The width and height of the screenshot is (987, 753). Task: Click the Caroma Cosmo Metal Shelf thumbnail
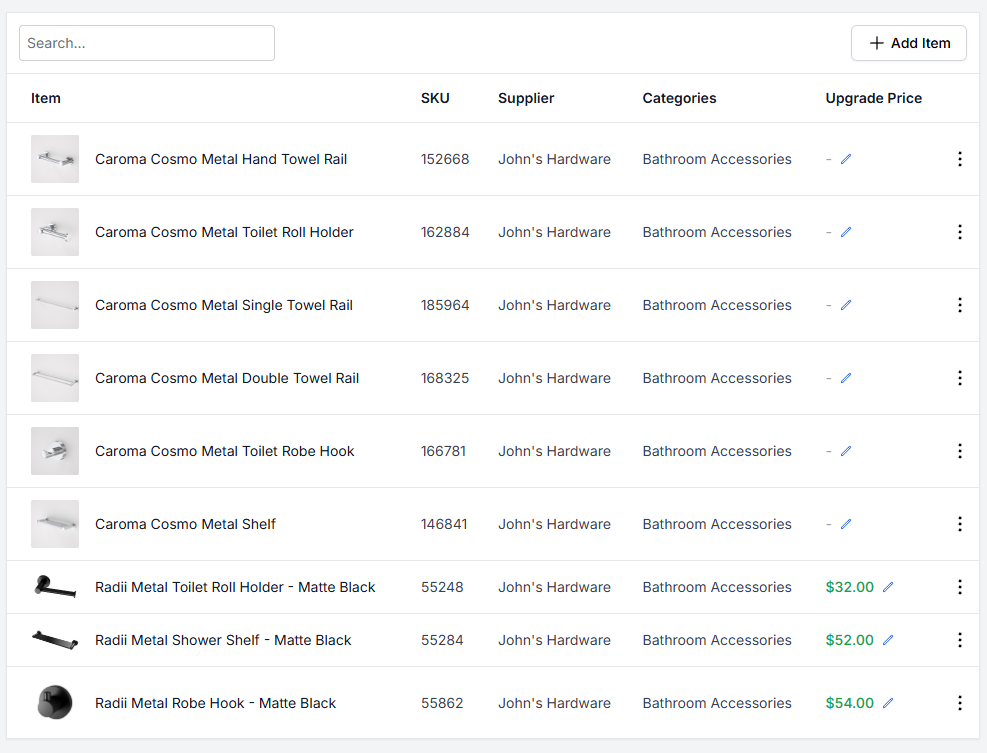pos(55,524)
